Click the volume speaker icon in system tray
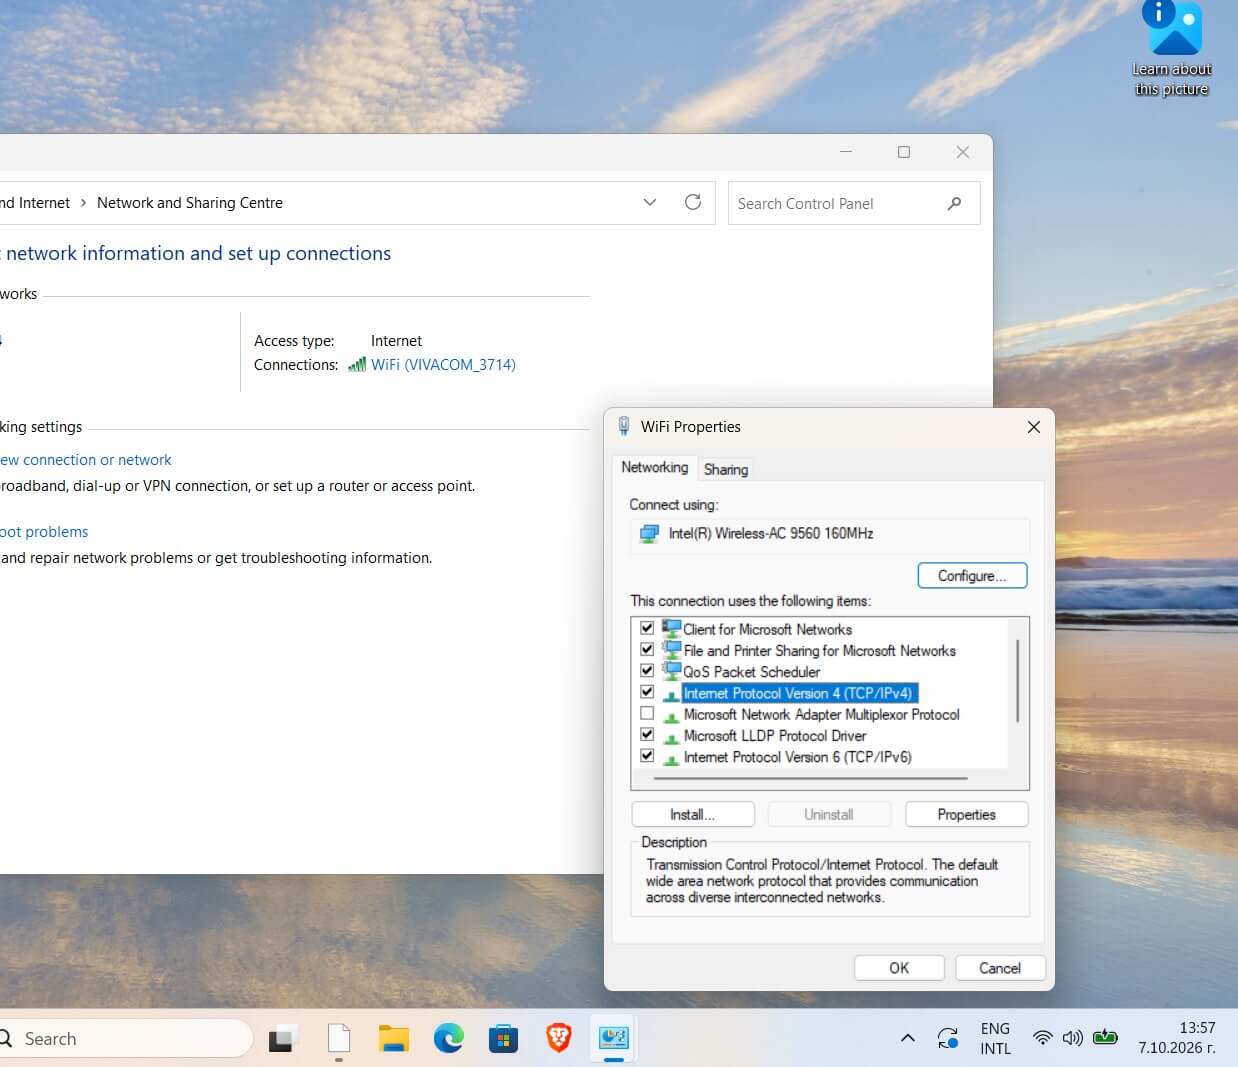Viewport: 1238px width, 1067px height. coord(1072,1038)
